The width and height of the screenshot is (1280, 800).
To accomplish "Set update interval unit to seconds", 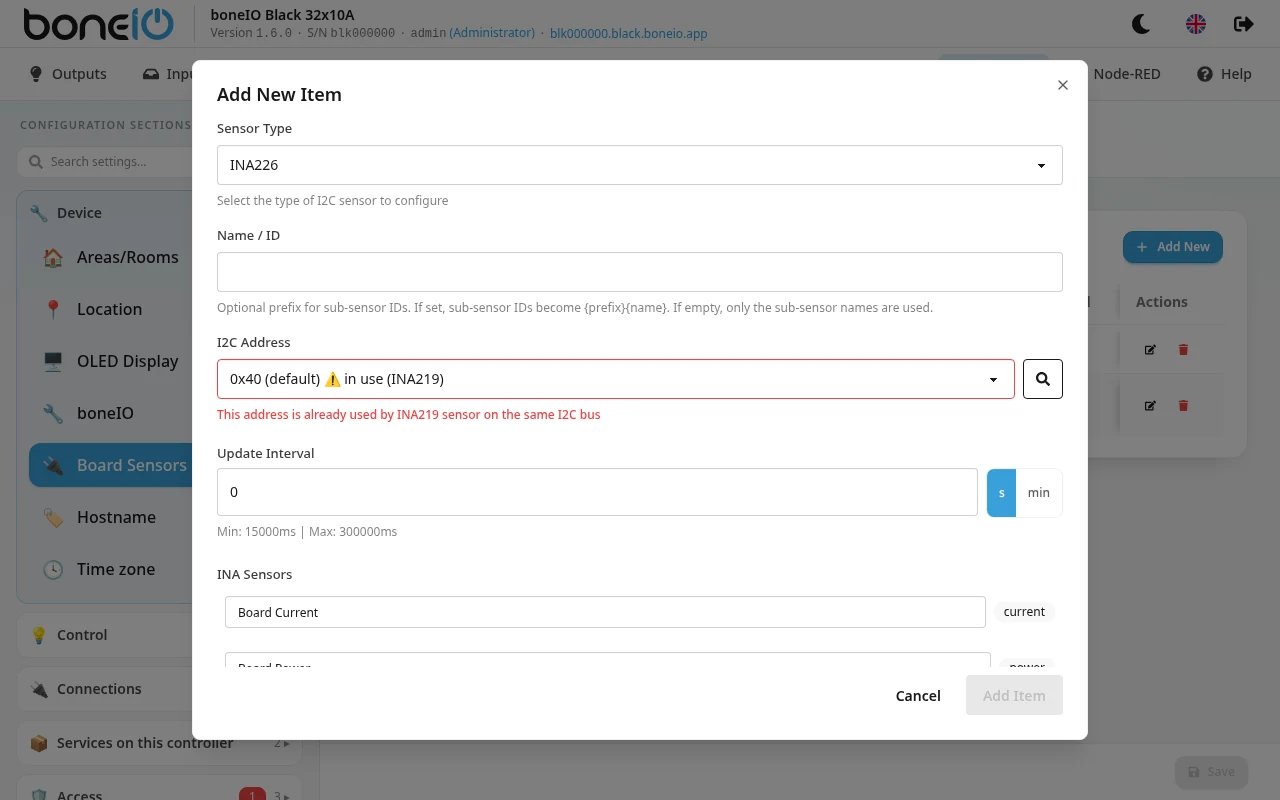I will point(1001,492).
